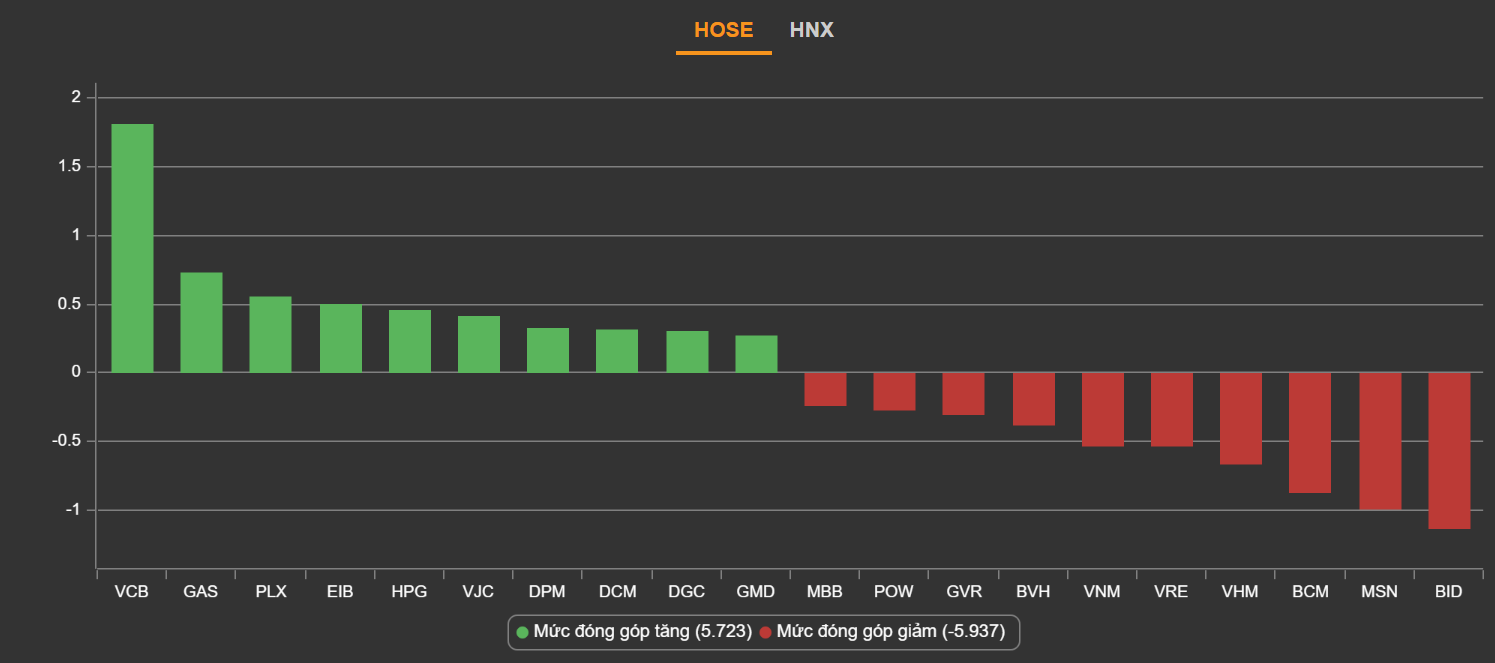Click the green VJC bar

(478, 344)
